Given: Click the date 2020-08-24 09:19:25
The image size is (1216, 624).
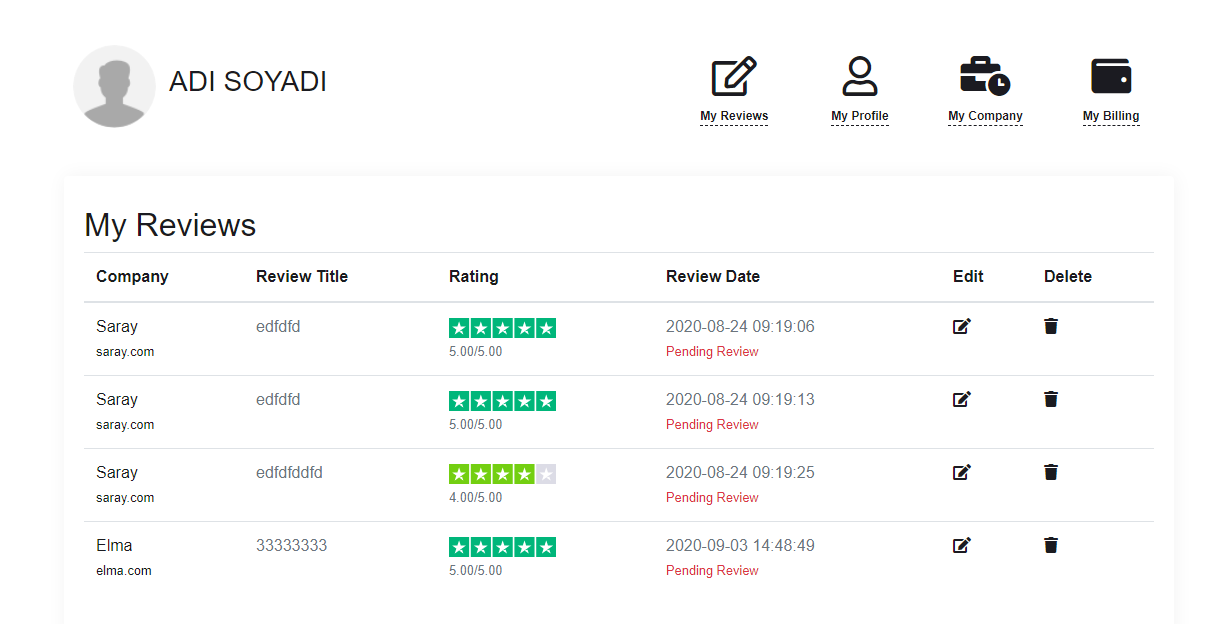Looking at the screenshot, I should [740, 473].
